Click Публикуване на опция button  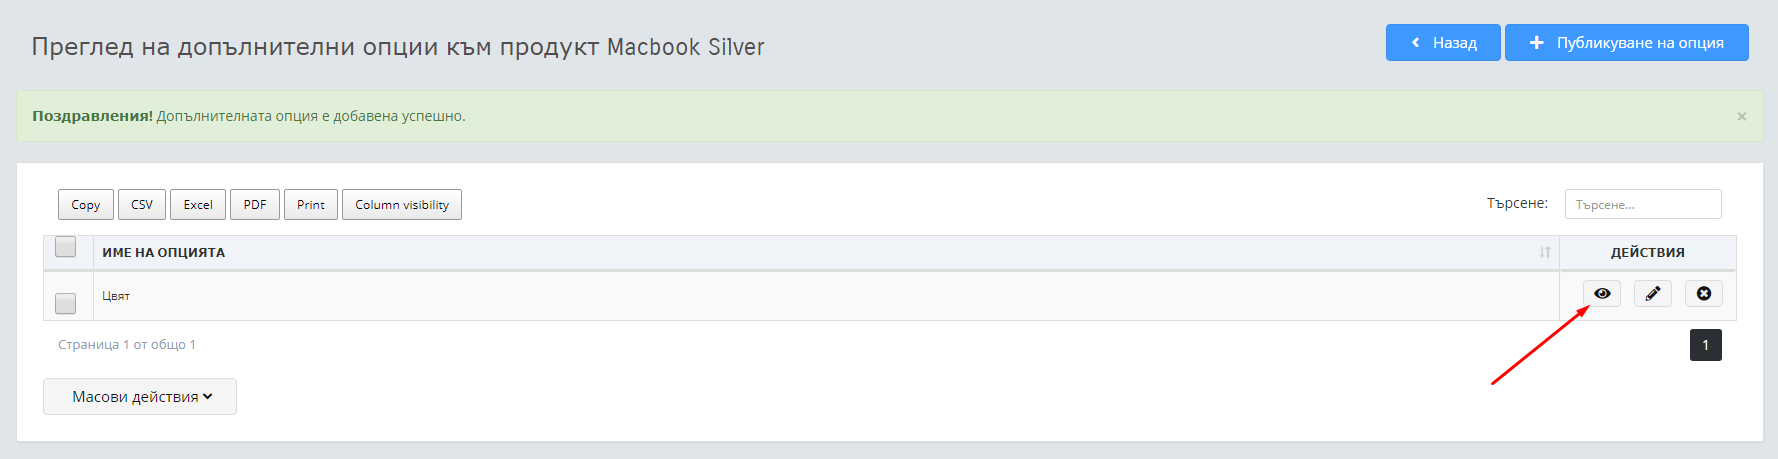pos(1627,42)
